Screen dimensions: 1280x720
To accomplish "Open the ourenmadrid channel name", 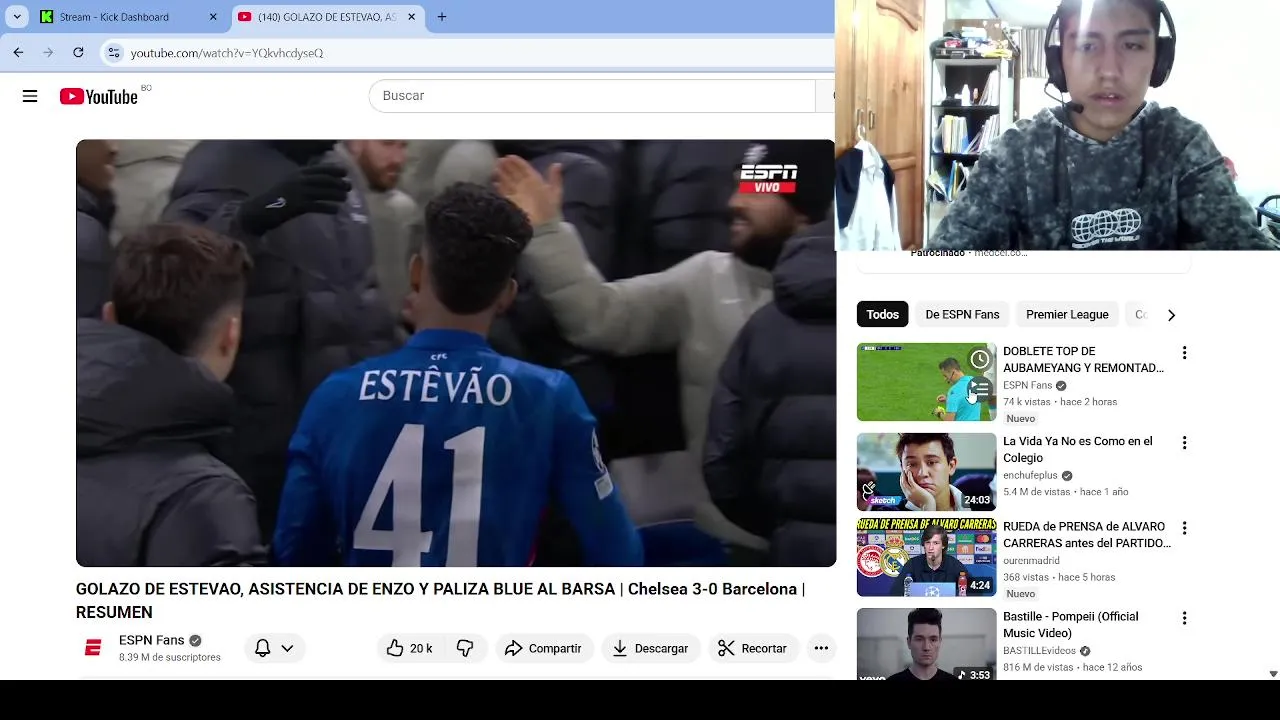I will [1031, 561].
